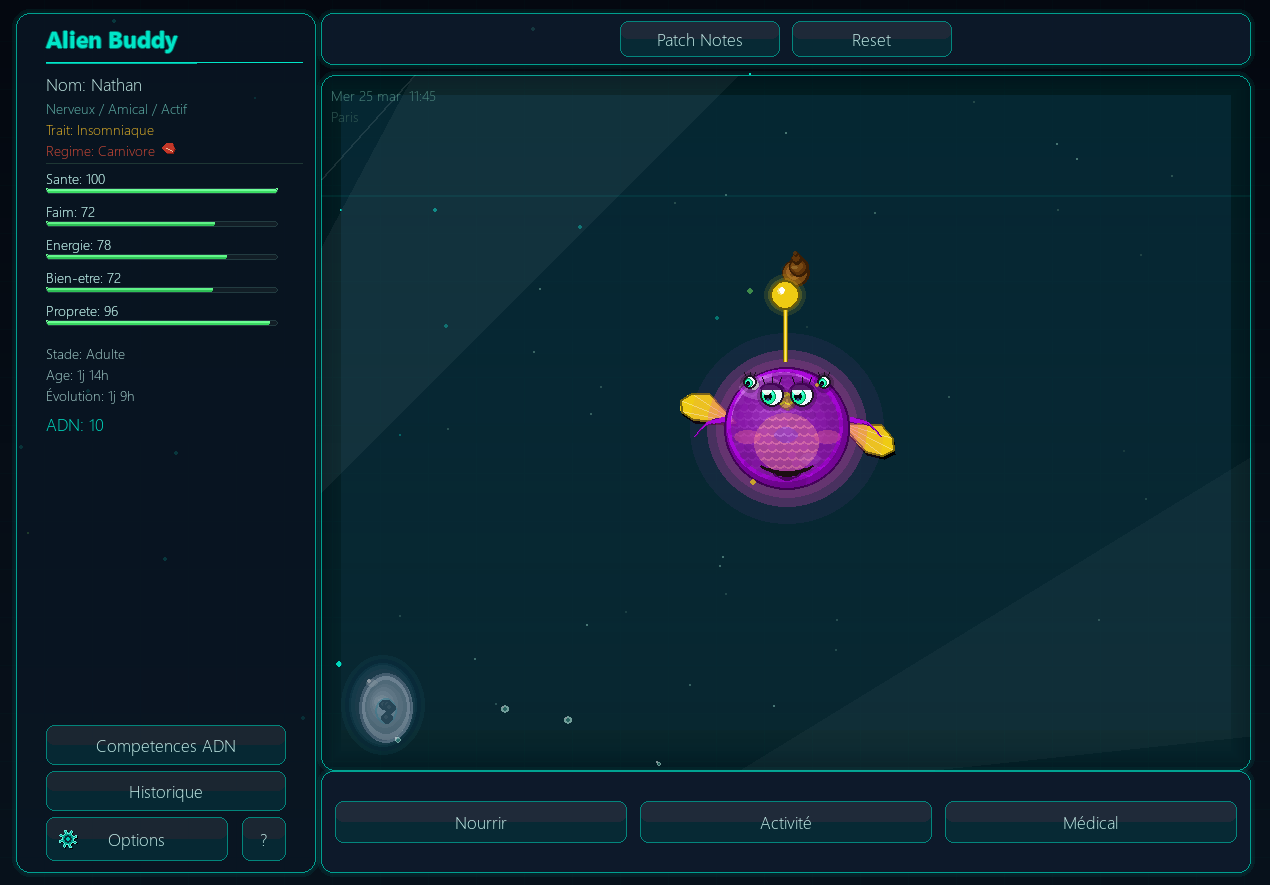Click the 'Nom: Nathan' text
The height and width of the screenshot is (885, 1270).
coord(94,85)
